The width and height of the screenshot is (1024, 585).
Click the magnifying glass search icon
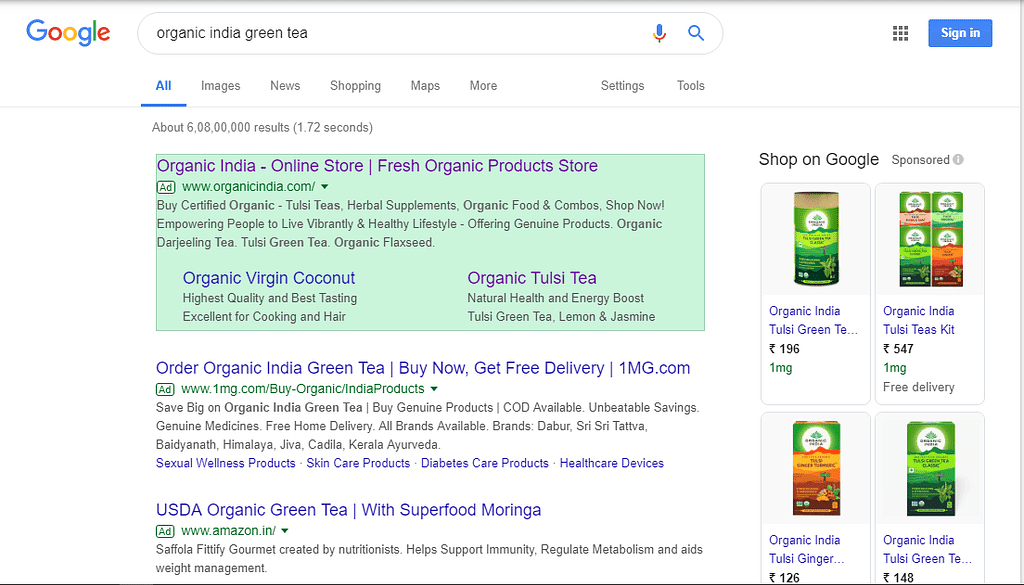pos(696,33)
